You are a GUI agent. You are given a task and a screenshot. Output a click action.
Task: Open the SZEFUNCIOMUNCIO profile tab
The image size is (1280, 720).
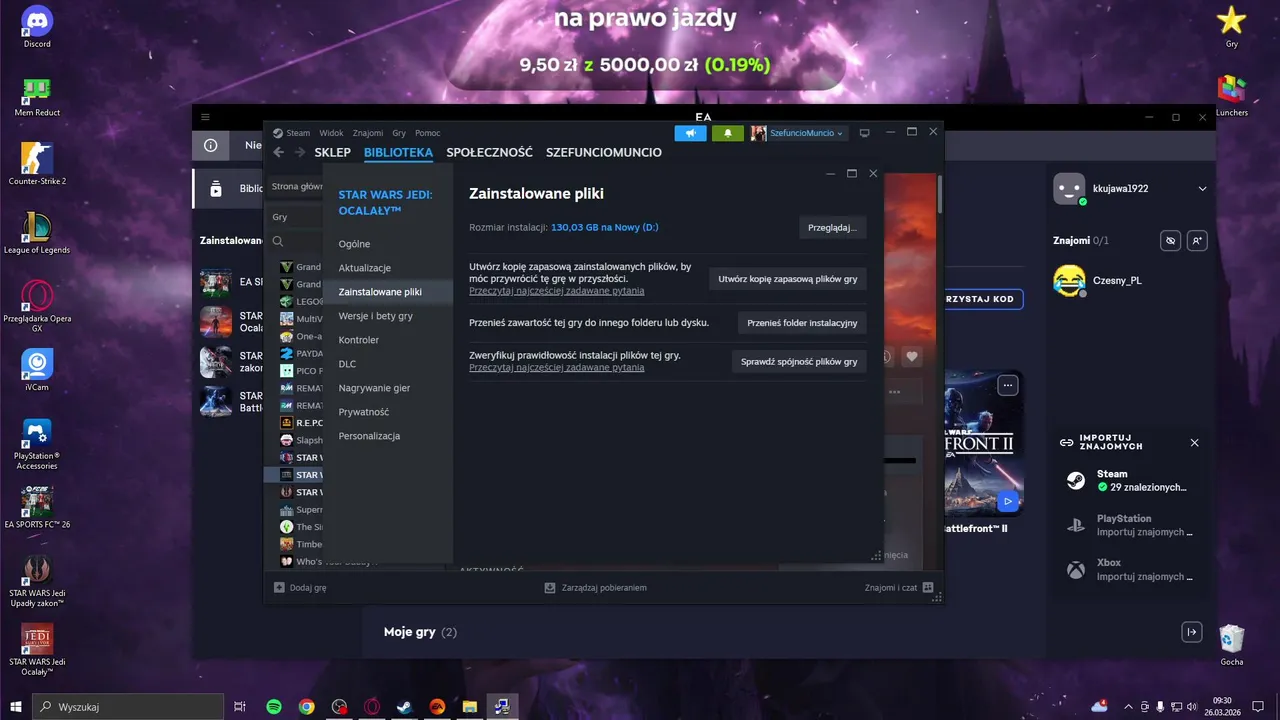tap(604, 153)
